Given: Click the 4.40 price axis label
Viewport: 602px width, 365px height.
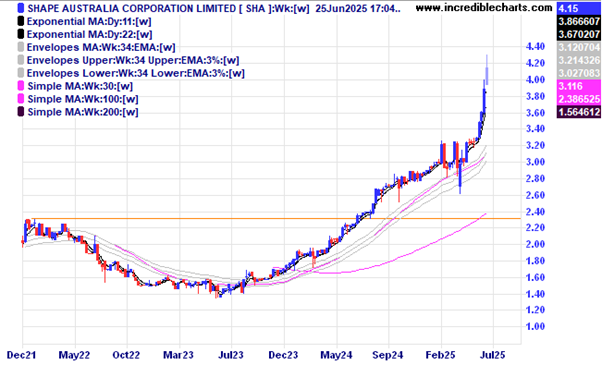Looking at the screenshot, I should [535, 47].
